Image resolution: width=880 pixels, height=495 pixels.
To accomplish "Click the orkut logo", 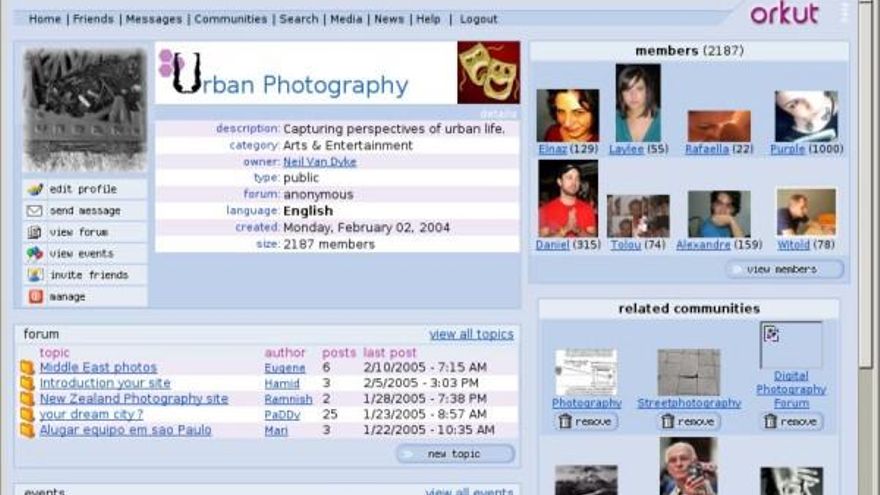I will pyautogui.click(x=784, y=14).
